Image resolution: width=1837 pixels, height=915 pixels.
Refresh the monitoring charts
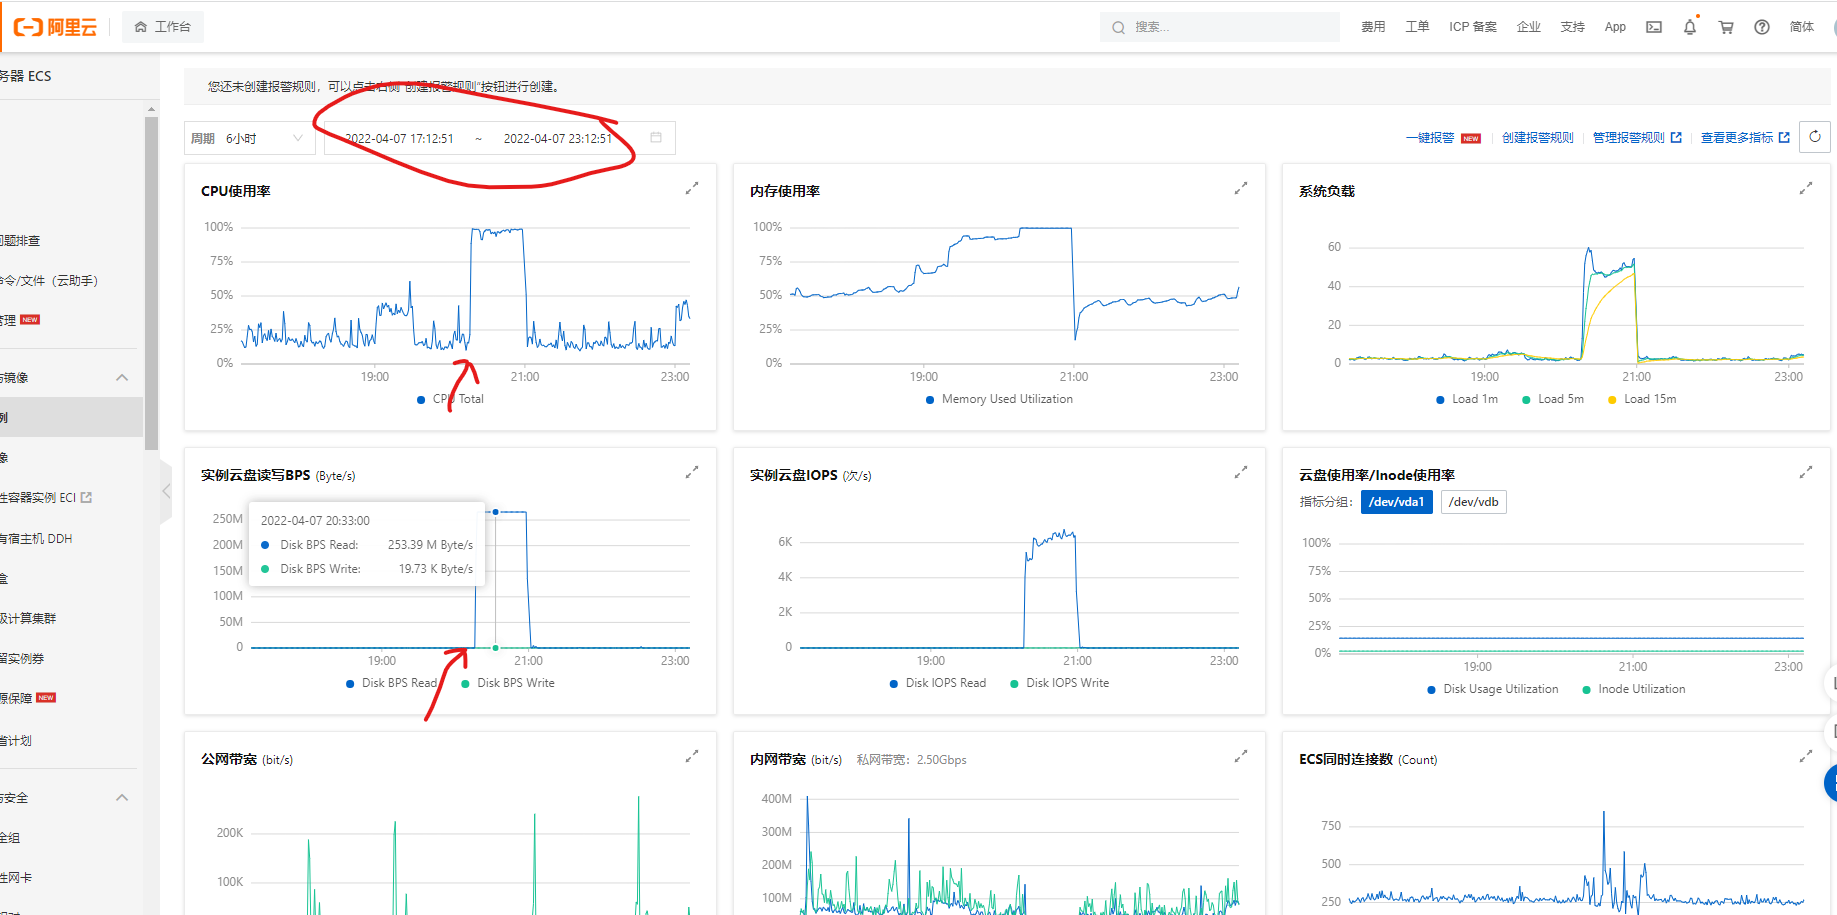[x=1814, y=137]
